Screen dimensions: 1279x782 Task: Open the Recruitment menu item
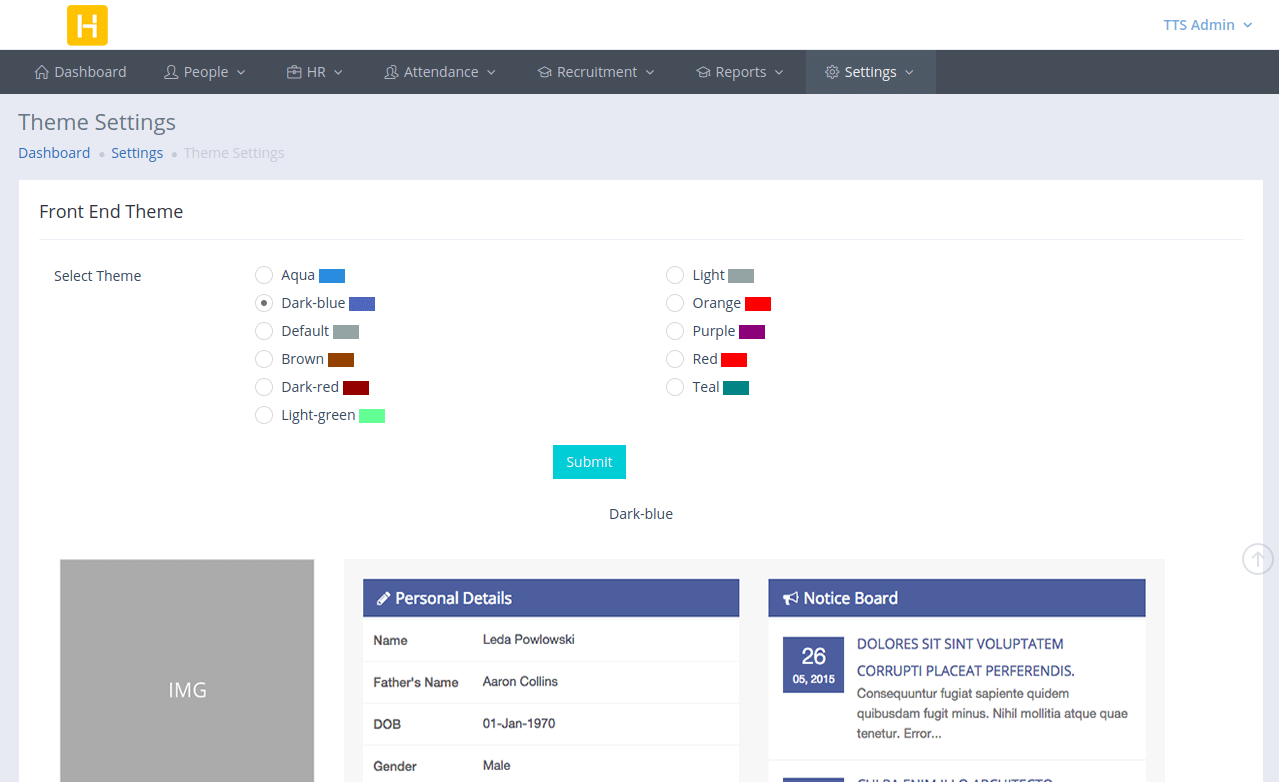(596, 72)
